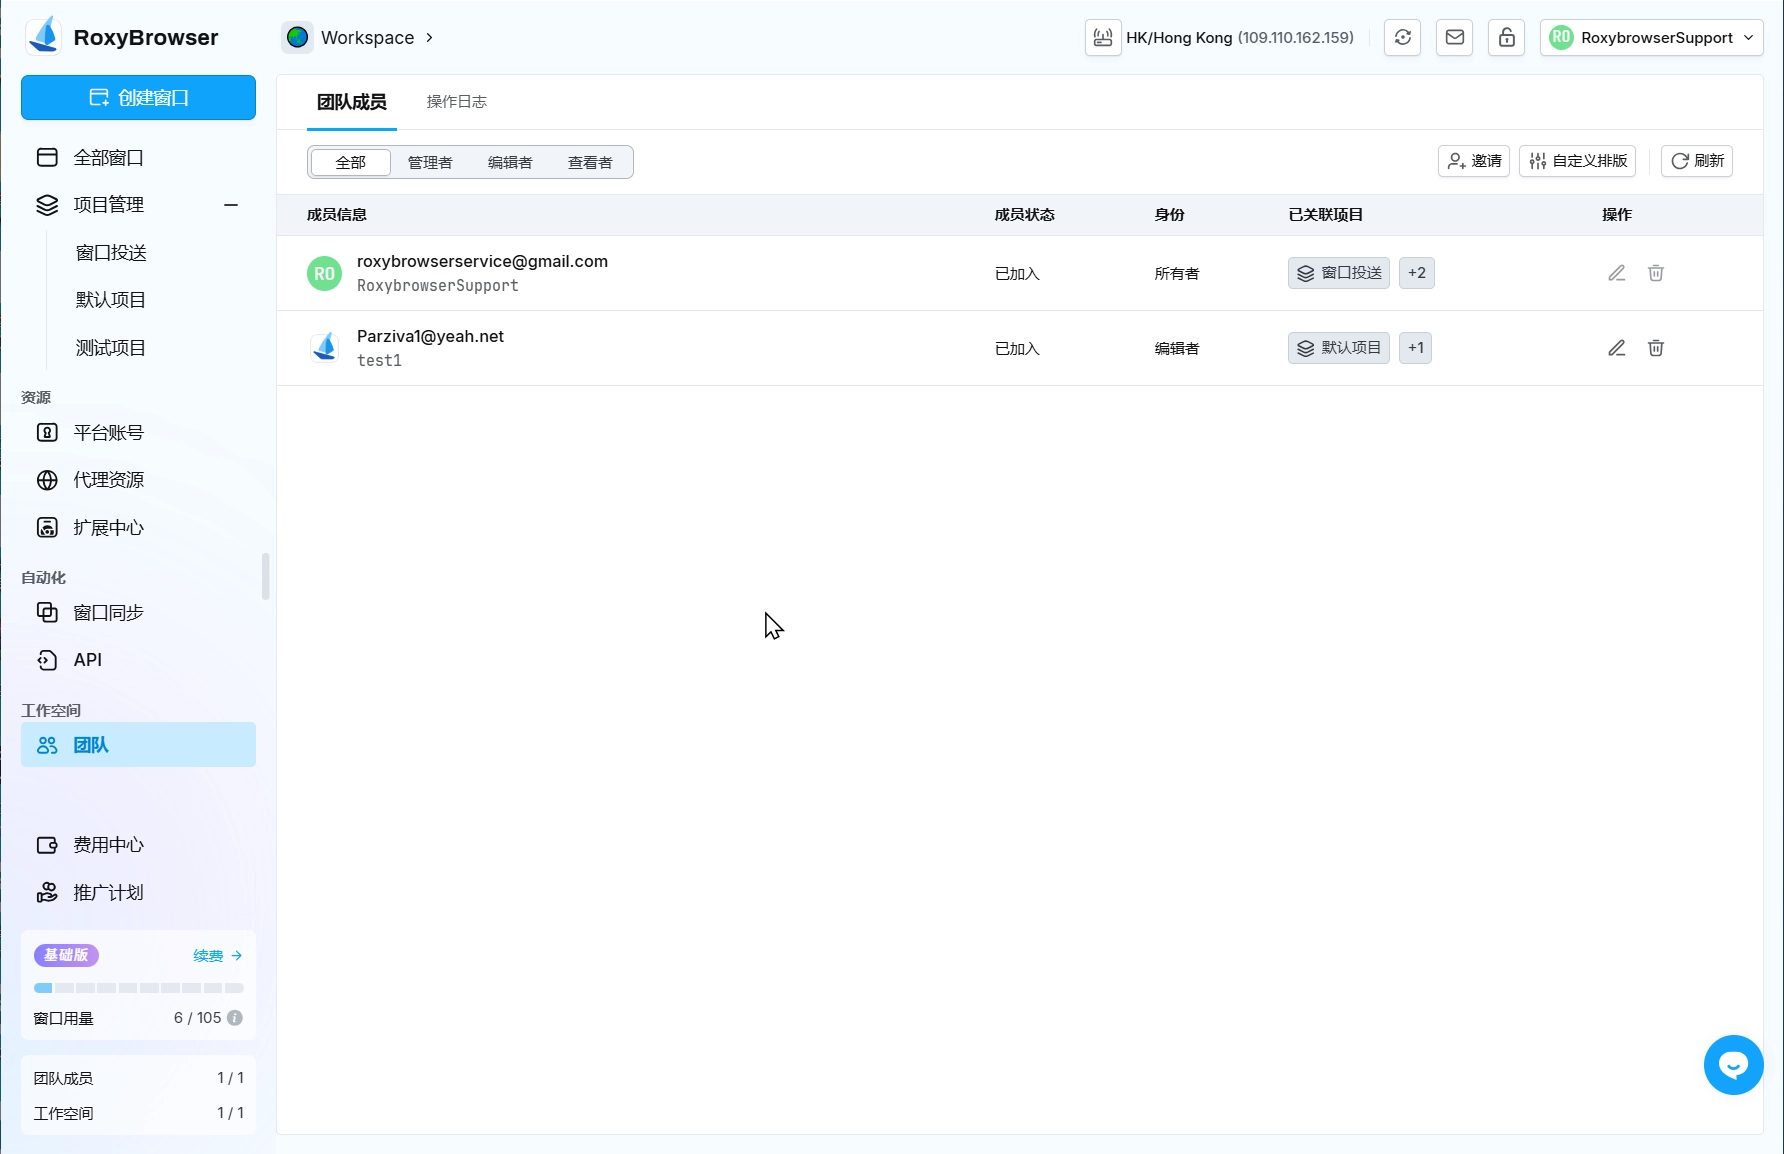Viewport: 1784px width, 1154px height.
Task: Open the mail messages icon
Action: [x=1455, y=38]
